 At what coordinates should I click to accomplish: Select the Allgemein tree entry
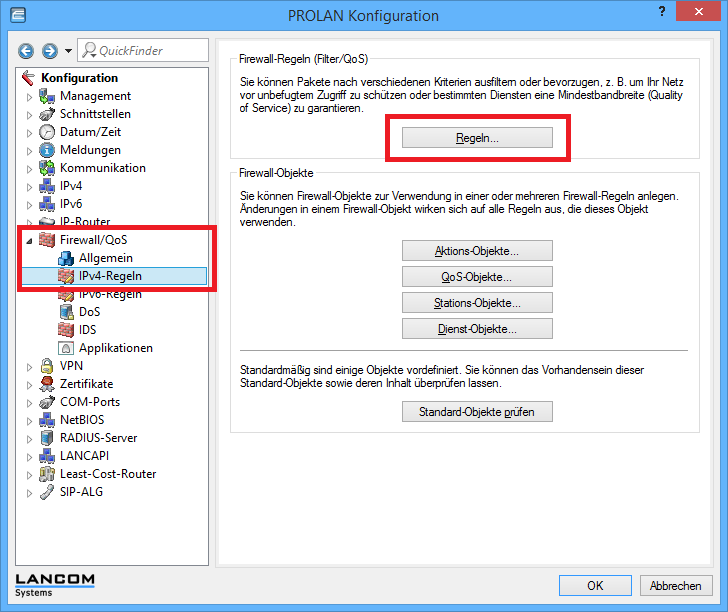tap(106, 258)
